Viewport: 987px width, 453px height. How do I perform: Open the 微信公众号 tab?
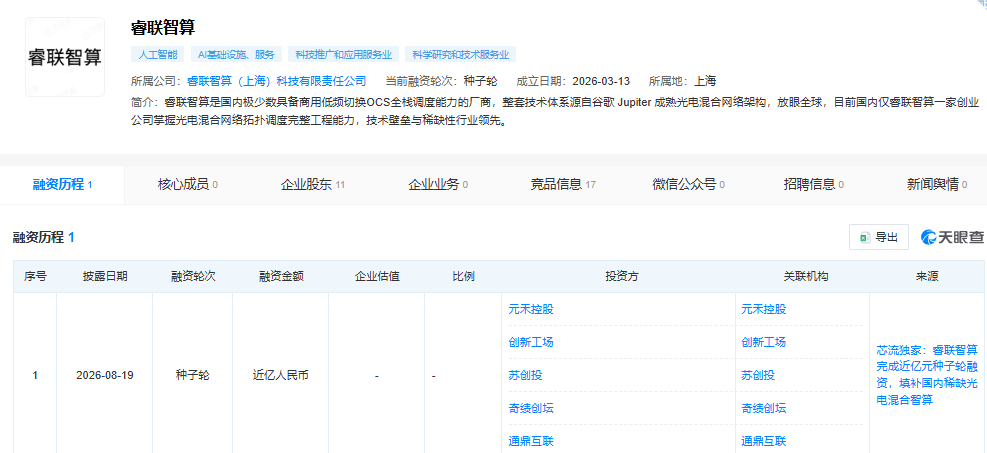point(688,185)
